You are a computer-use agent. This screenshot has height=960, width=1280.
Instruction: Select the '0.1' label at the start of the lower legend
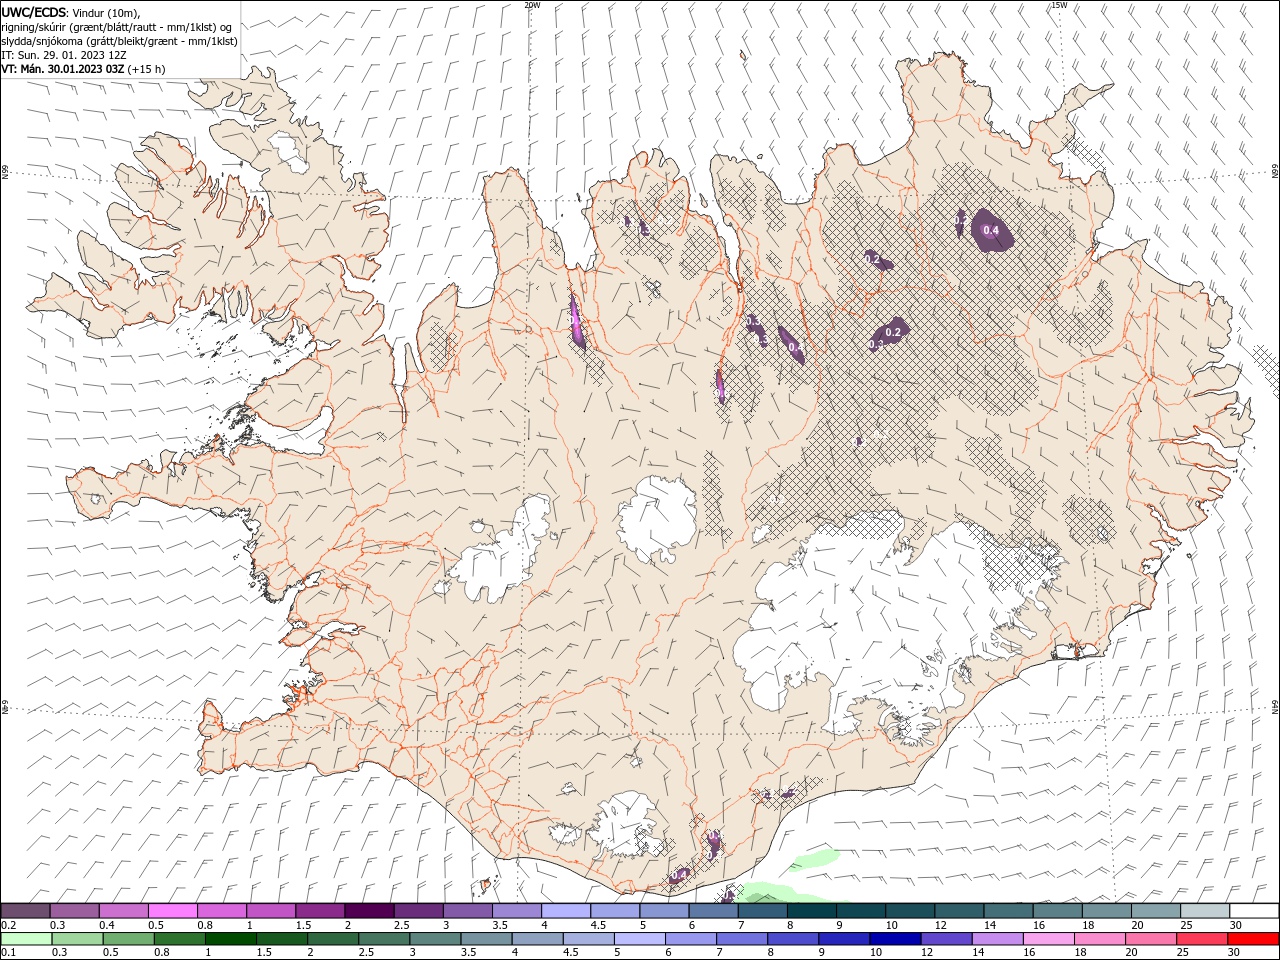[x=7, y=952]
